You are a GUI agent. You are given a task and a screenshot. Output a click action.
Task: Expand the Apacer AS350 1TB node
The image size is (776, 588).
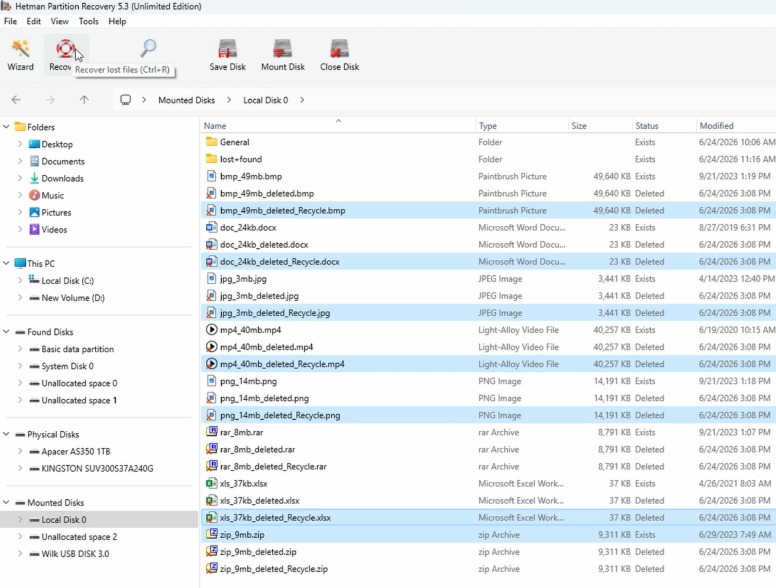point(20,451)
